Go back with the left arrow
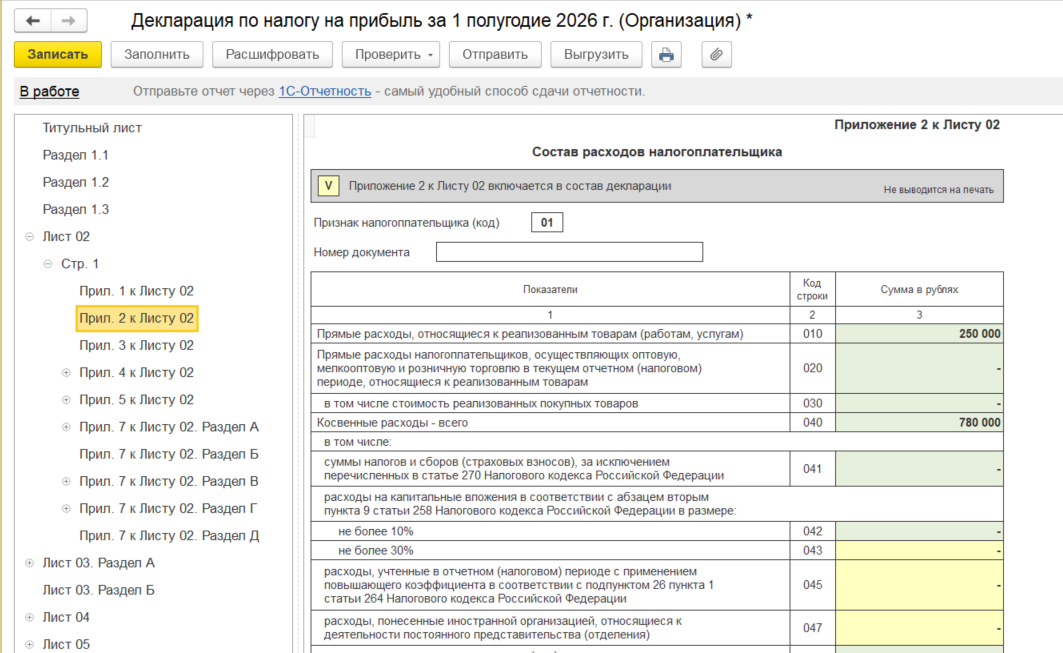This screenshot has width=1063, height=653. [33, 20]
